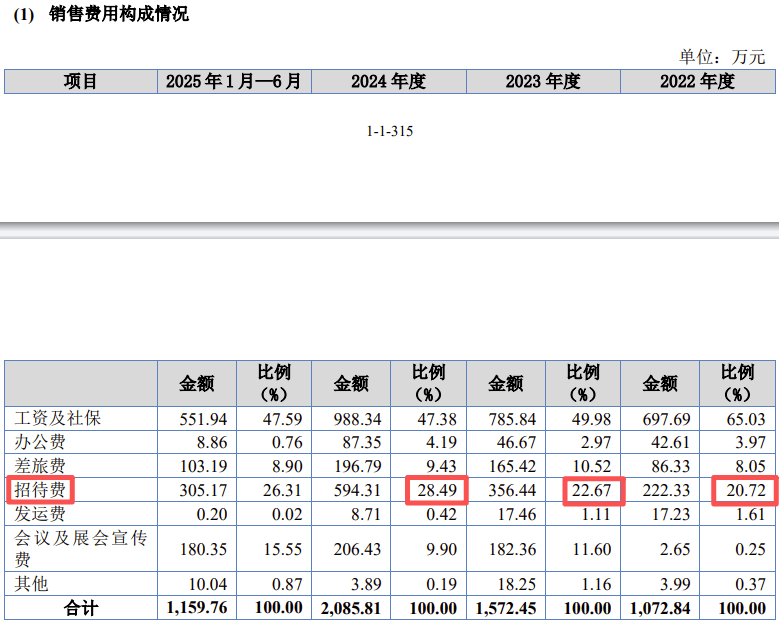Image resolution: width=779 pixels, height=625 pixels.
Task: Click the 会议及展会宣传费 row label
Action: pyautogui.click(x=78, y=549)
